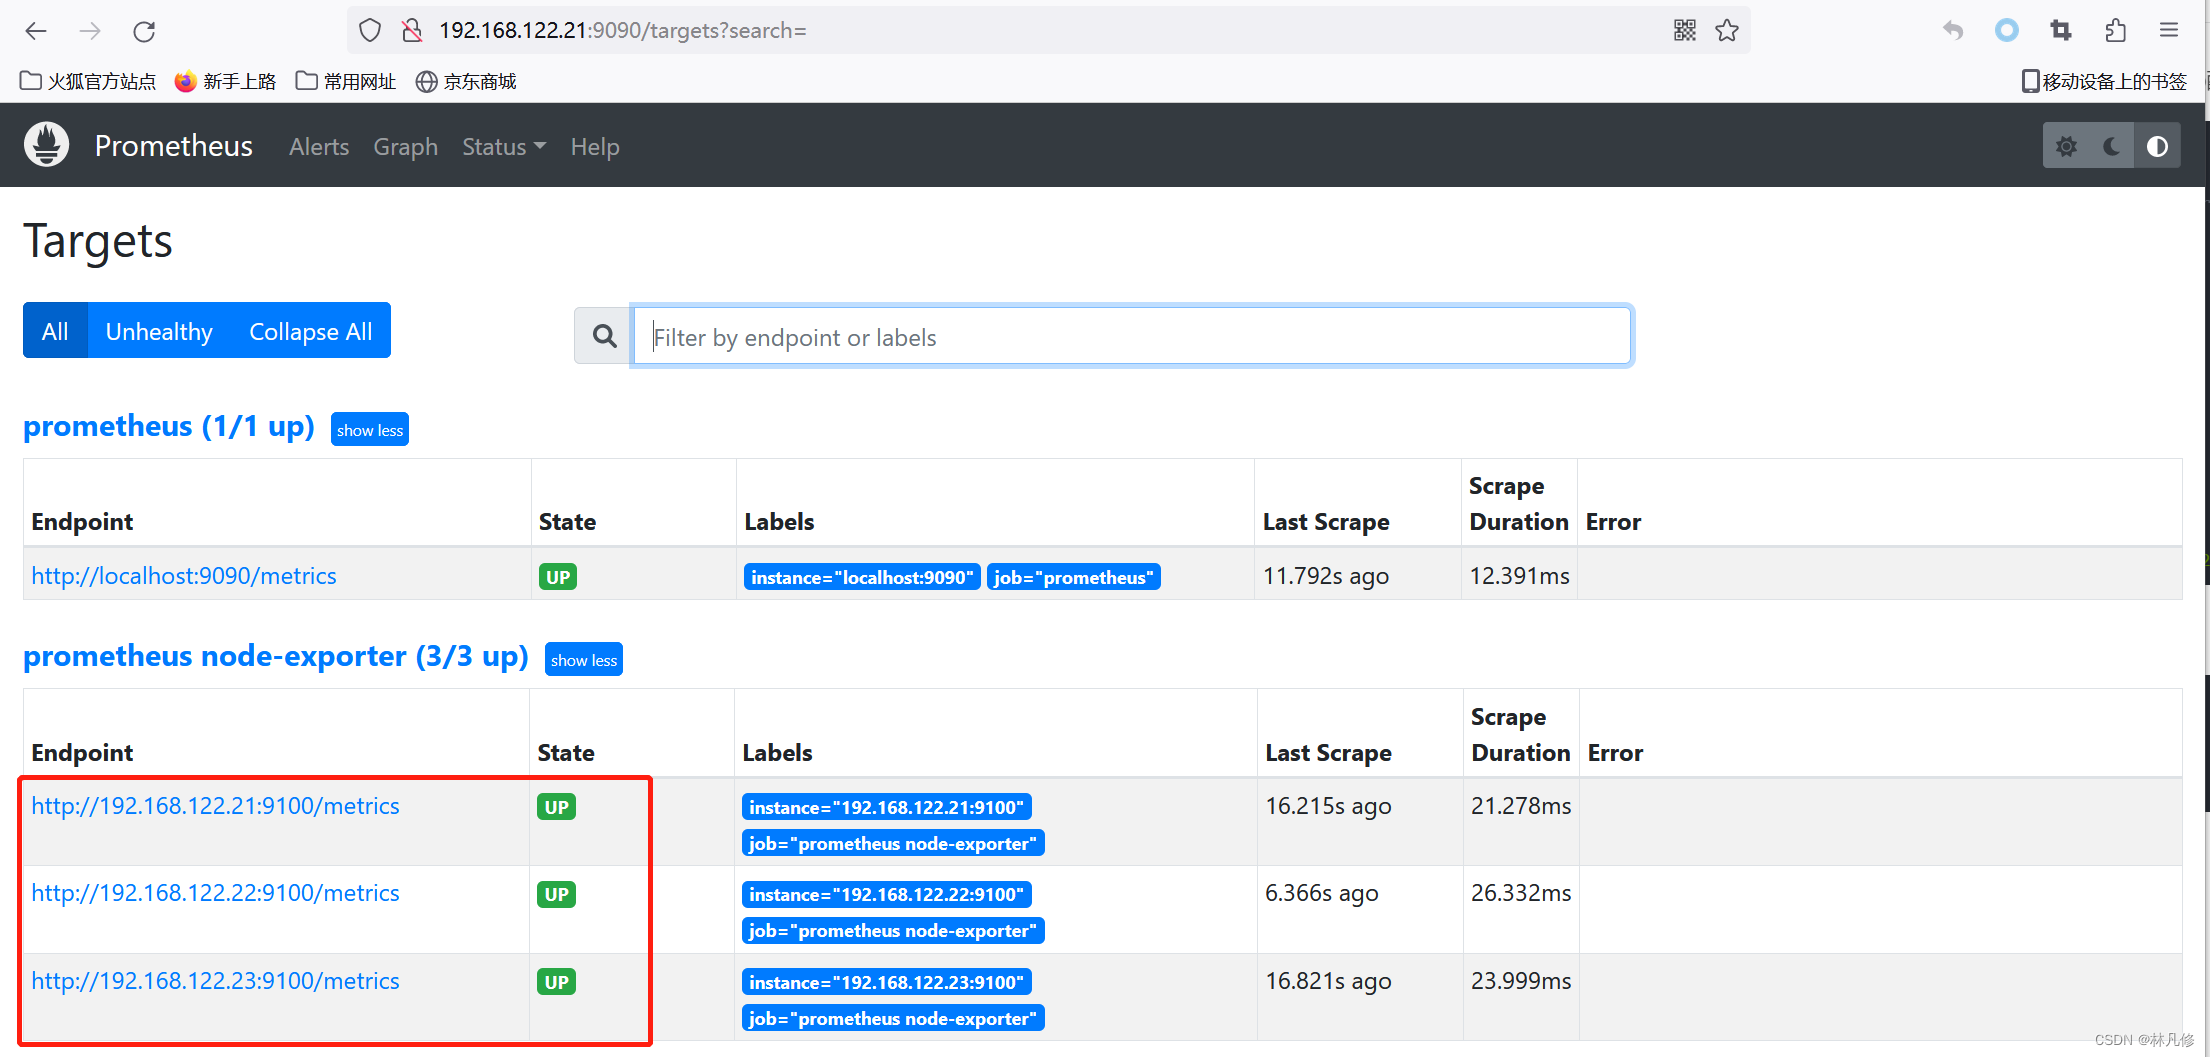Click the instance="192.168.122.23:9100" label badge
The height and width of the screenshot is (1057, 2210).
tap(886, 982)
